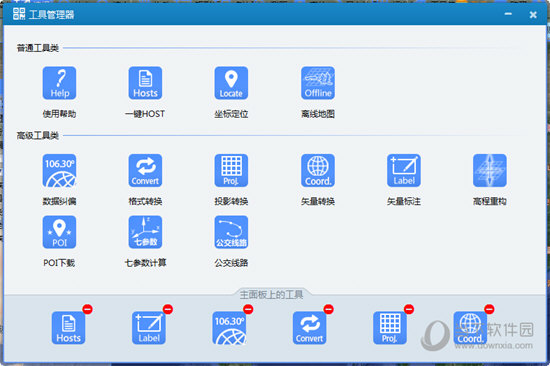550x366 pixels.
Task: Open the 七参数 calculation tool icon
Action: pos(145,232)
